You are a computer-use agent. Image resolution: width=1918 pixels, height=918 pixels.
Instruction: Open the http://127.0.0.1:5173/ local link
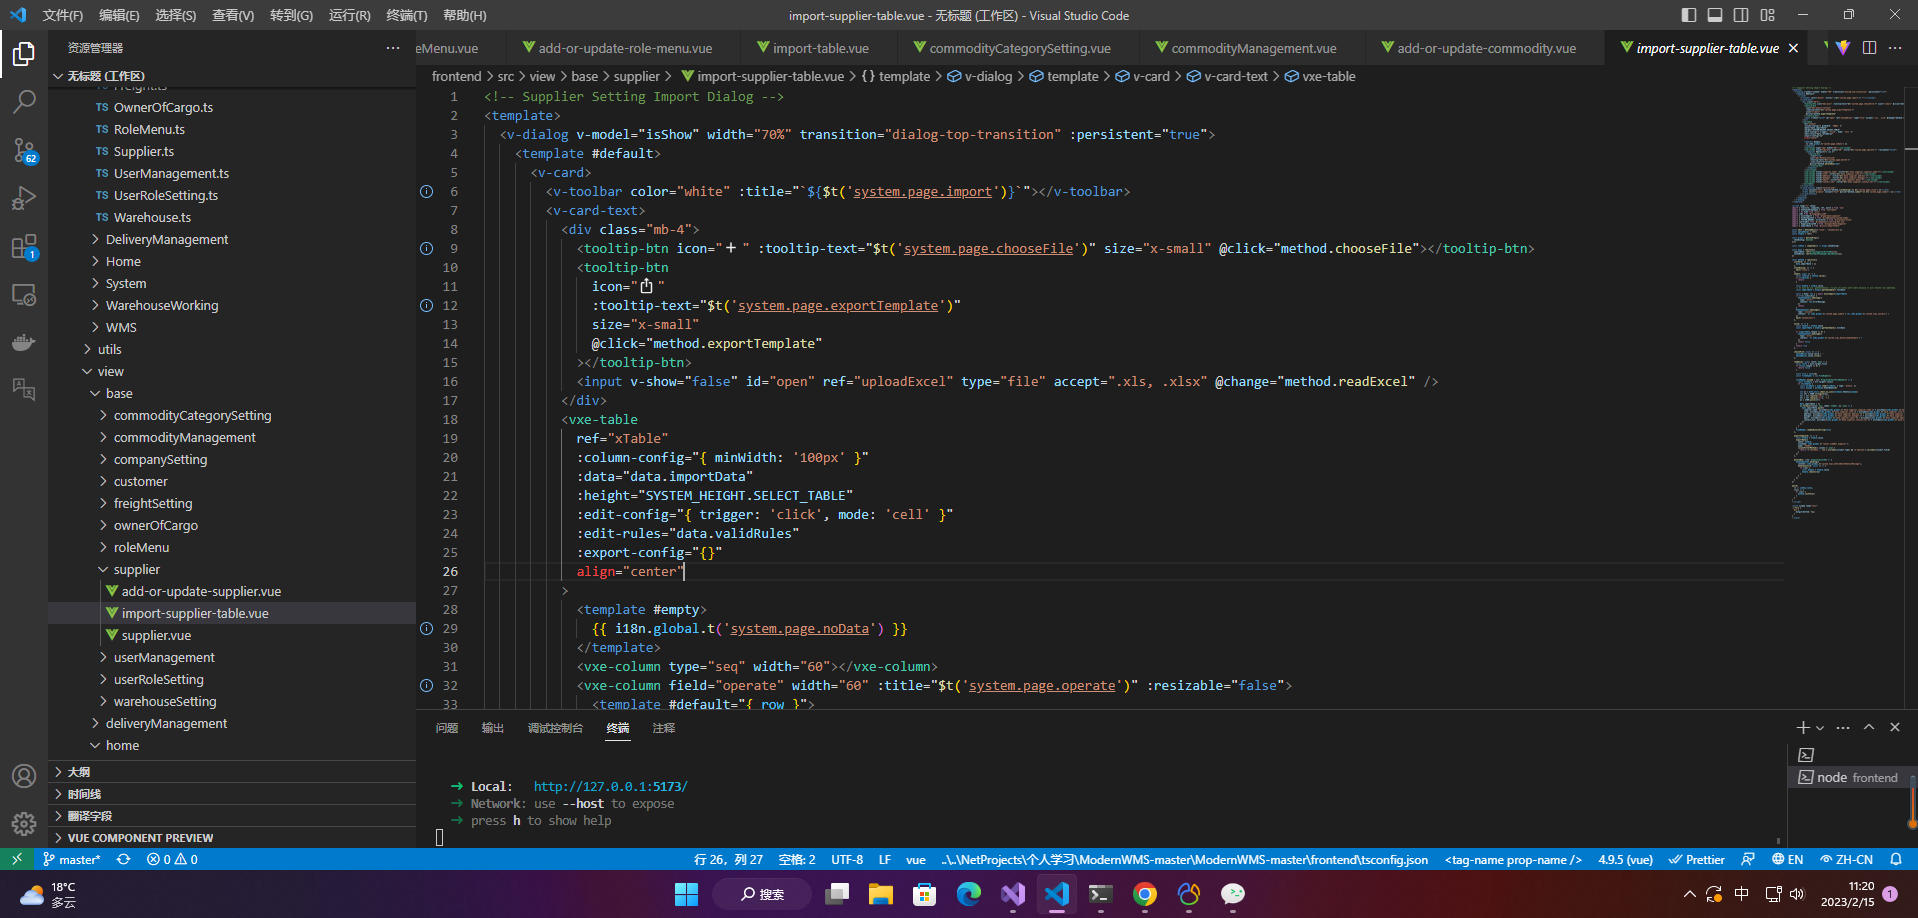click(x=610, y=787)
